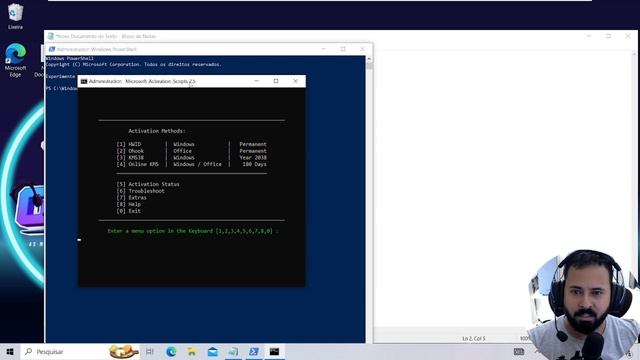Screen dimensions: 640x360
Task: Switch to Notepad taskbar icon
Action: click(x=233, y=351)
